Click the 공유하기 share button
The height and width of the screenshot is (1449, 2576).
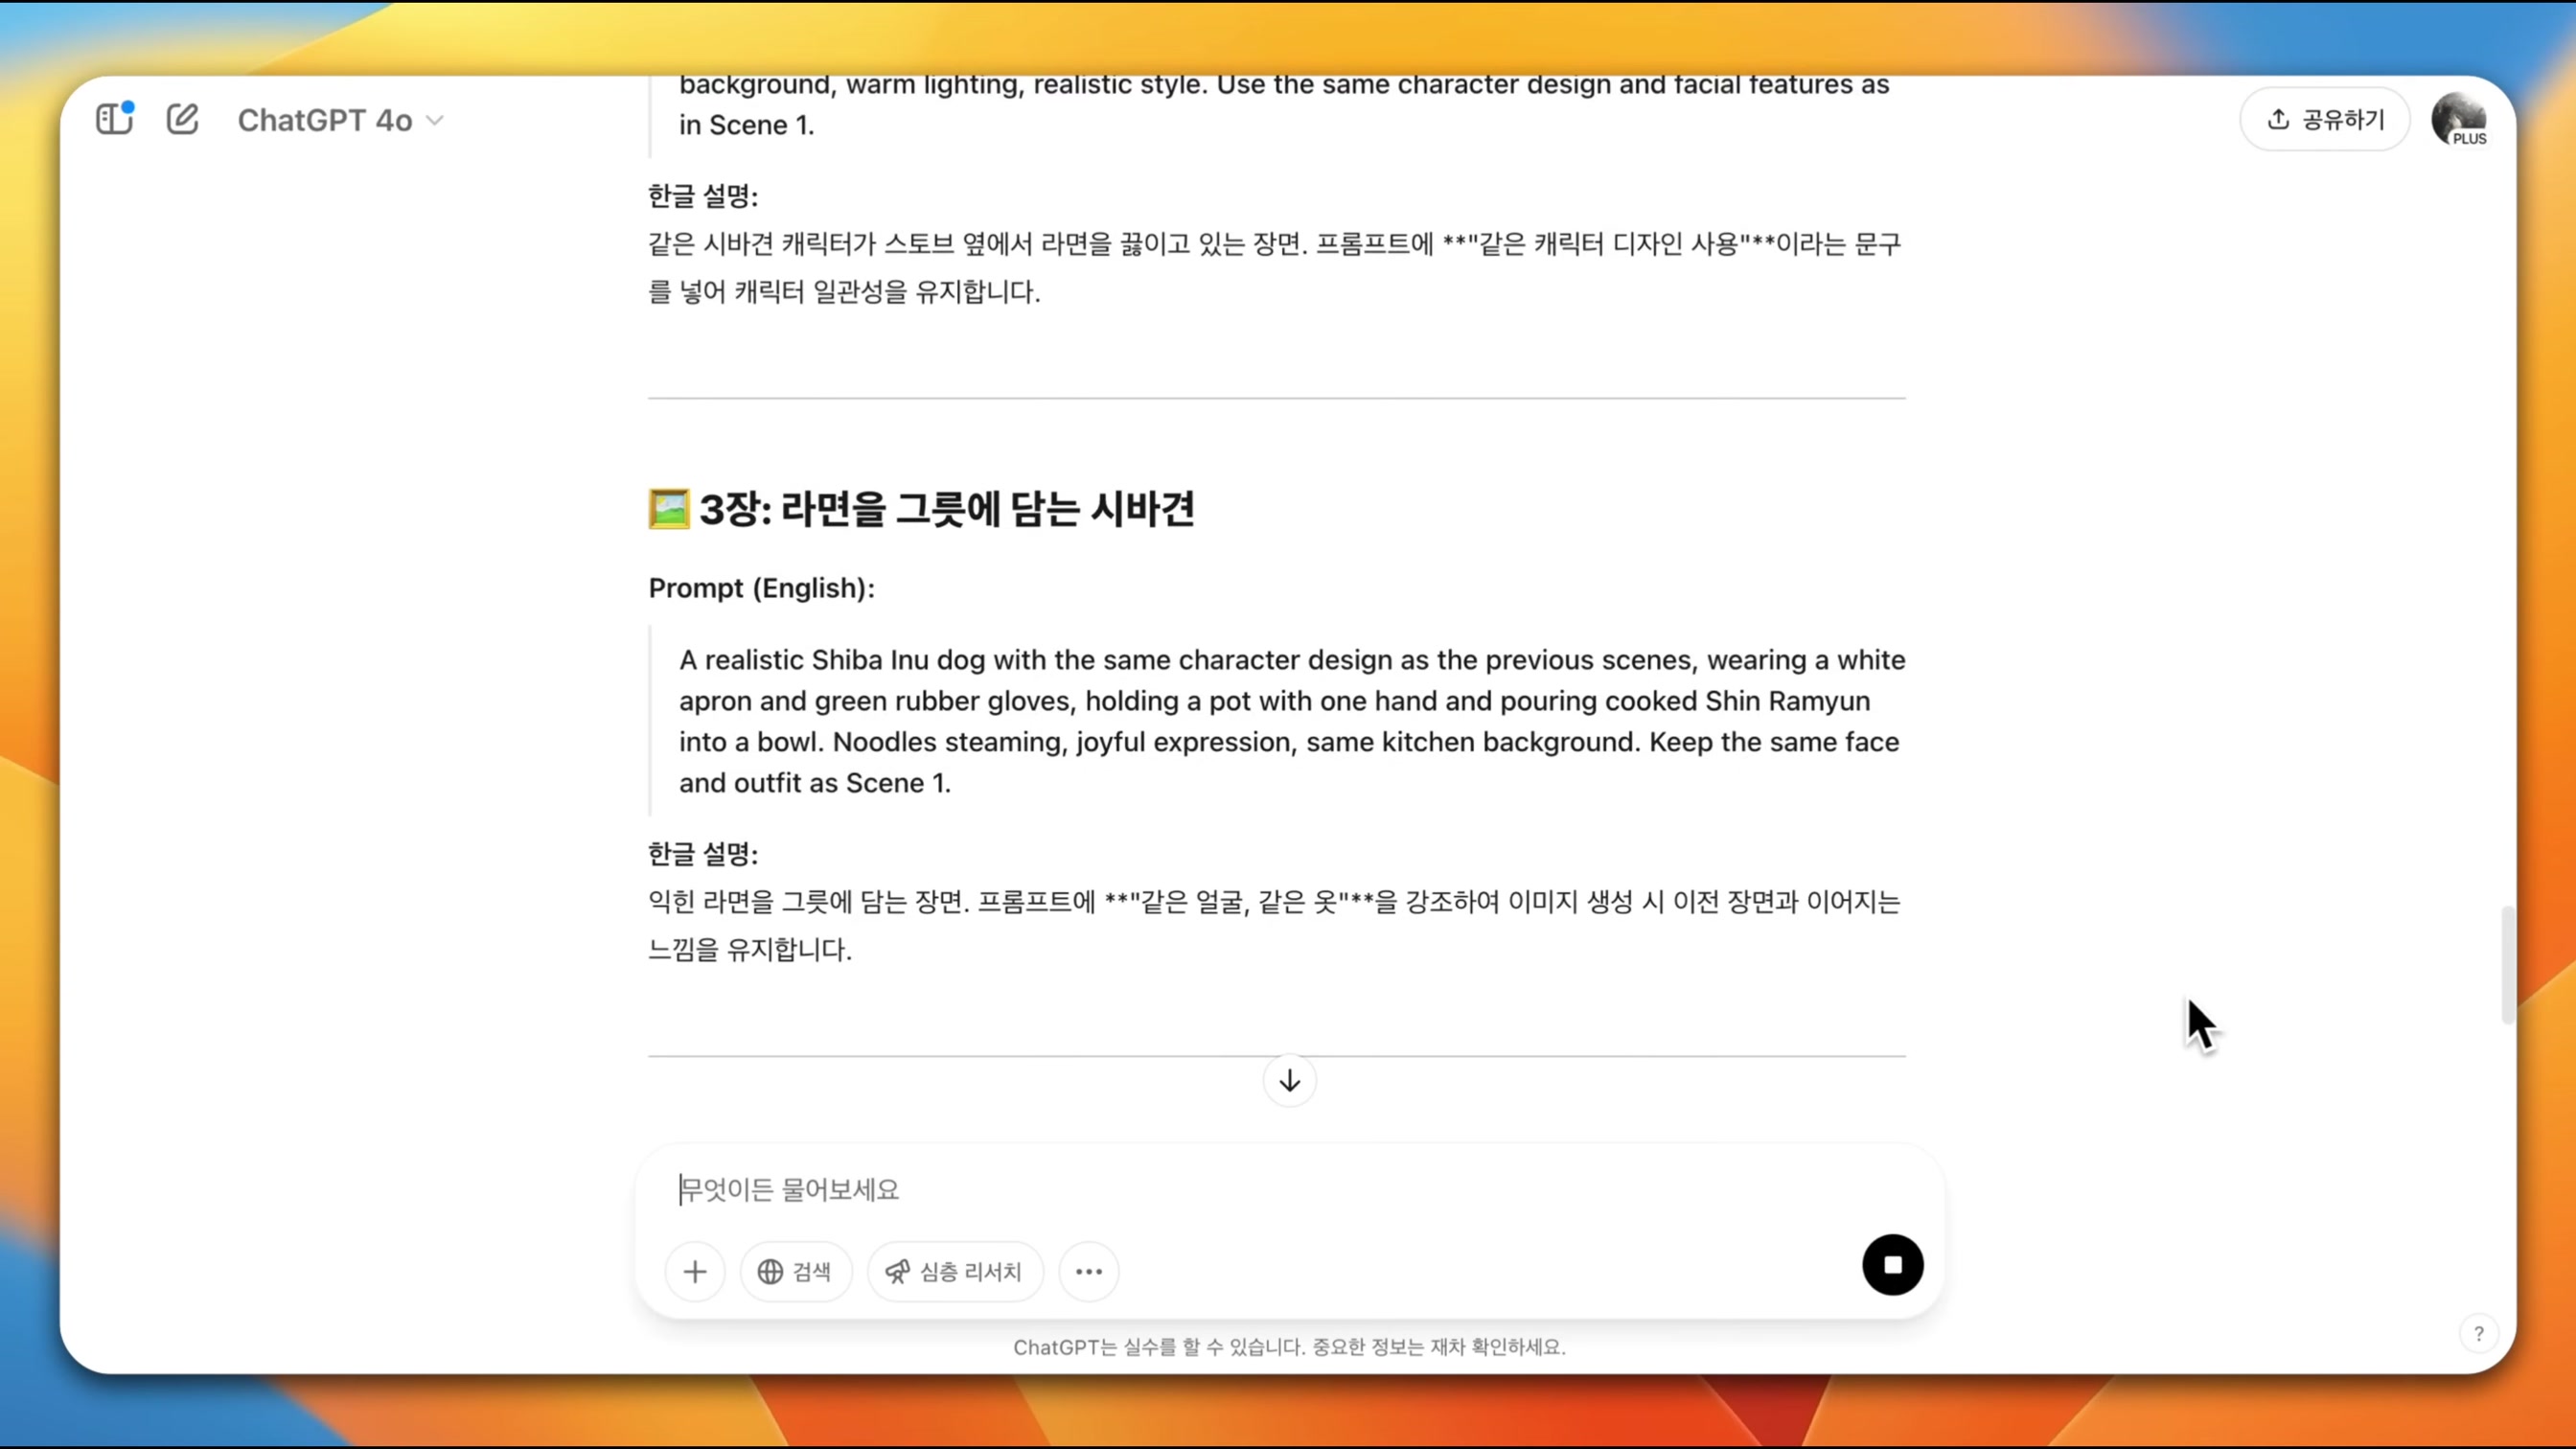coord(2325,119)
